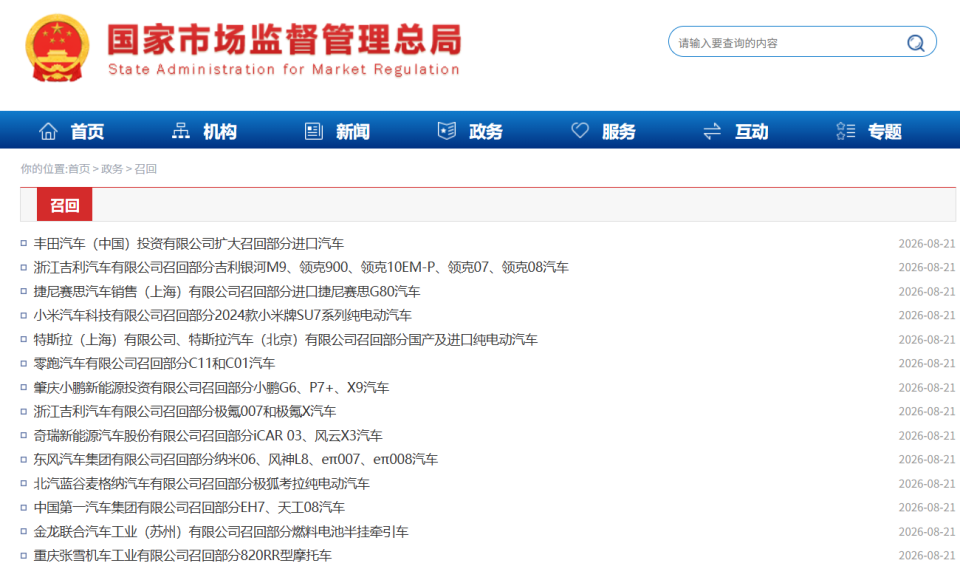Screen dimensions: 960x566
Task: Open the 服务 navigation menu item
Action: (618, 132)
